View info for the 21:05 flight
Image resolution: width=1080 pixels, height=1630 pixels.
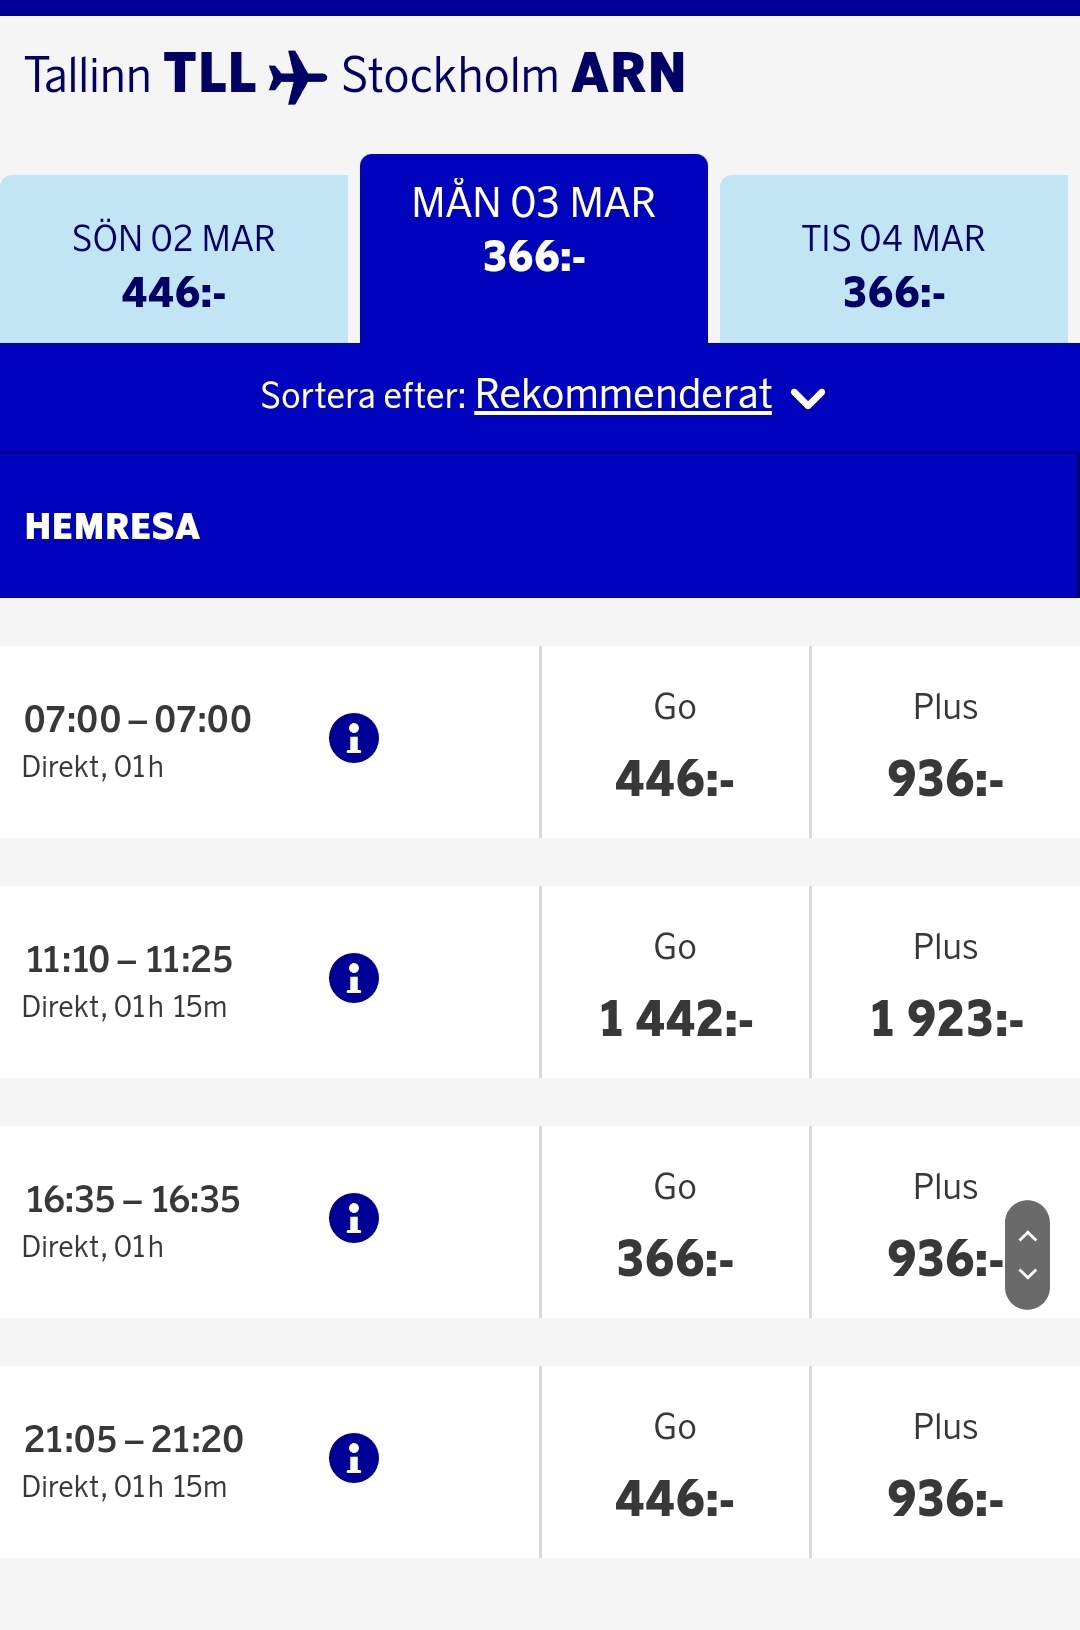(354, 1459)
